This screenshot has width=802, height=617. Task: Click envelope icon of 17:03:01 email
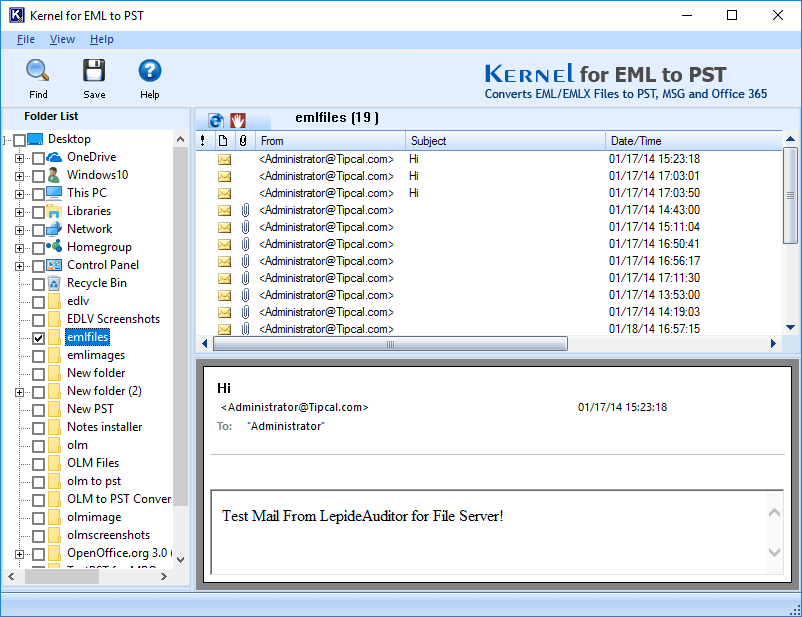(x=225, y=177)
